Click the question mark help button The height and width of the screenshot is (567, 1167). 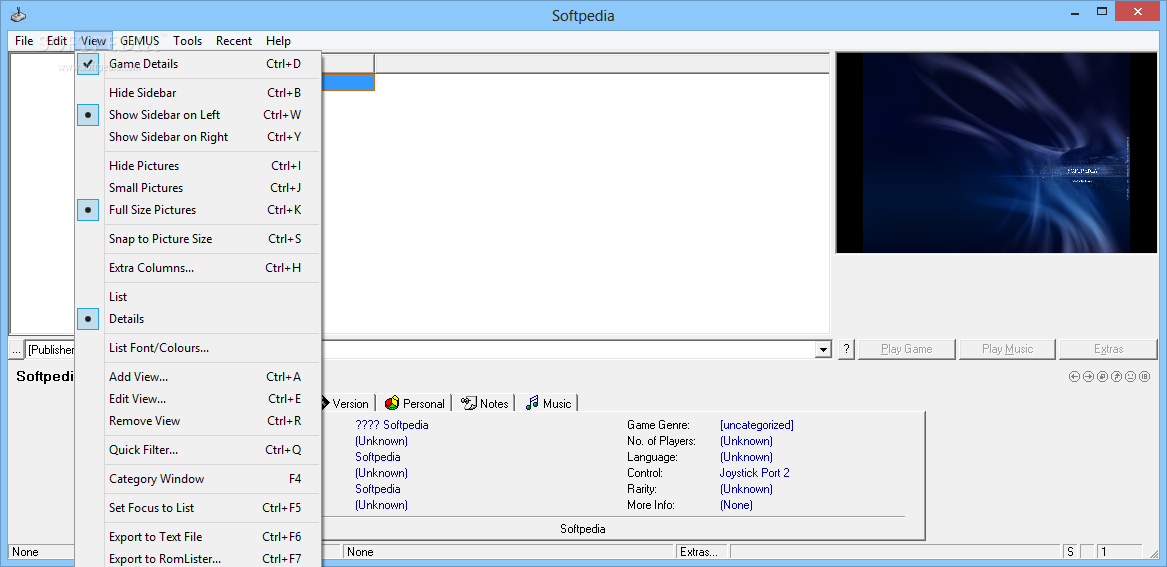[x=846, y=349]
